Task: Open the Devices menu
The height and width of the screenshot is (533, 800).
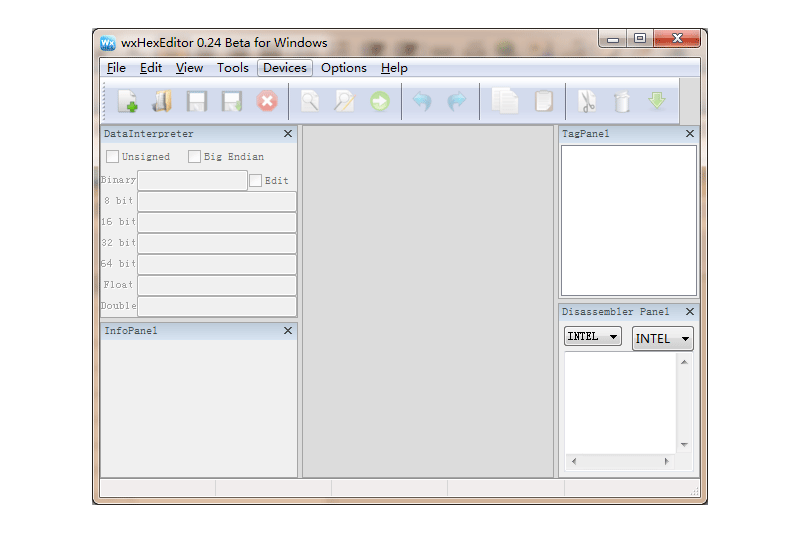Action: tap(285, 68)
